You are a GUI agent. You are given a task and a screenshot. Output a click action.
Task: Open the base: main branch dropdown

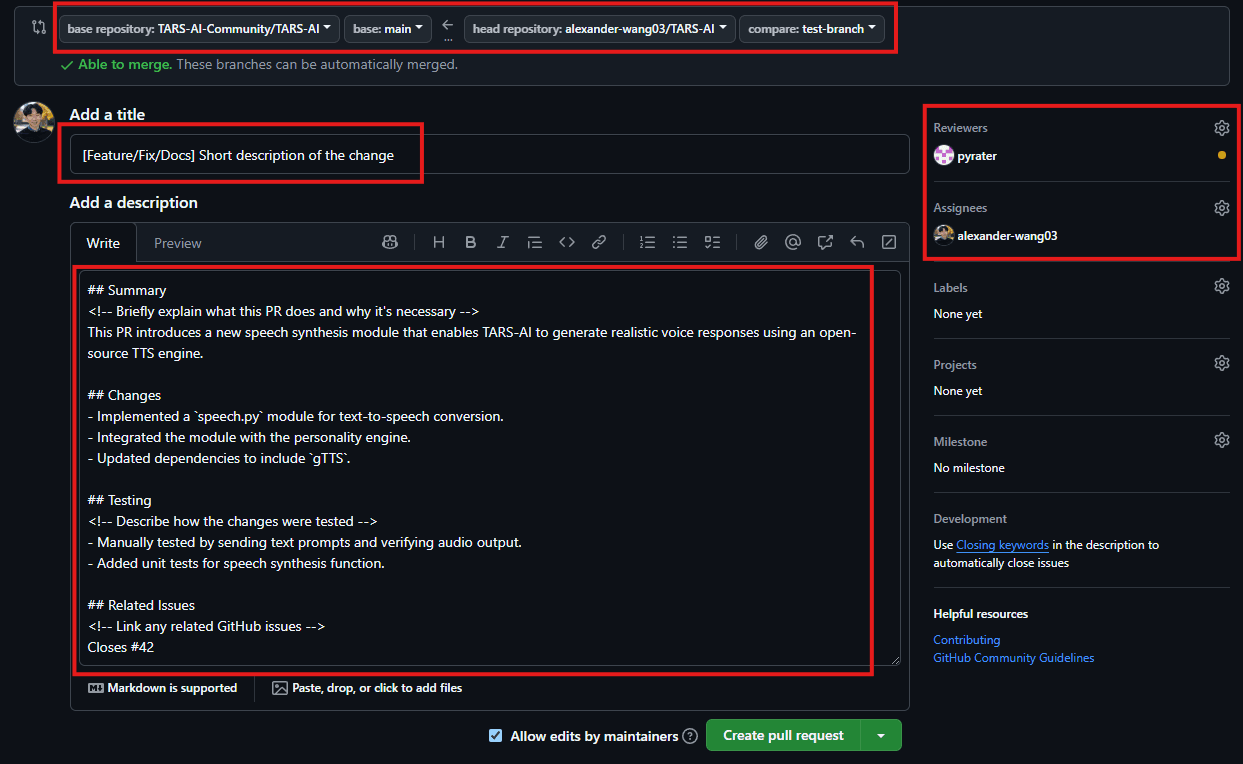click(x=388, y=29)
